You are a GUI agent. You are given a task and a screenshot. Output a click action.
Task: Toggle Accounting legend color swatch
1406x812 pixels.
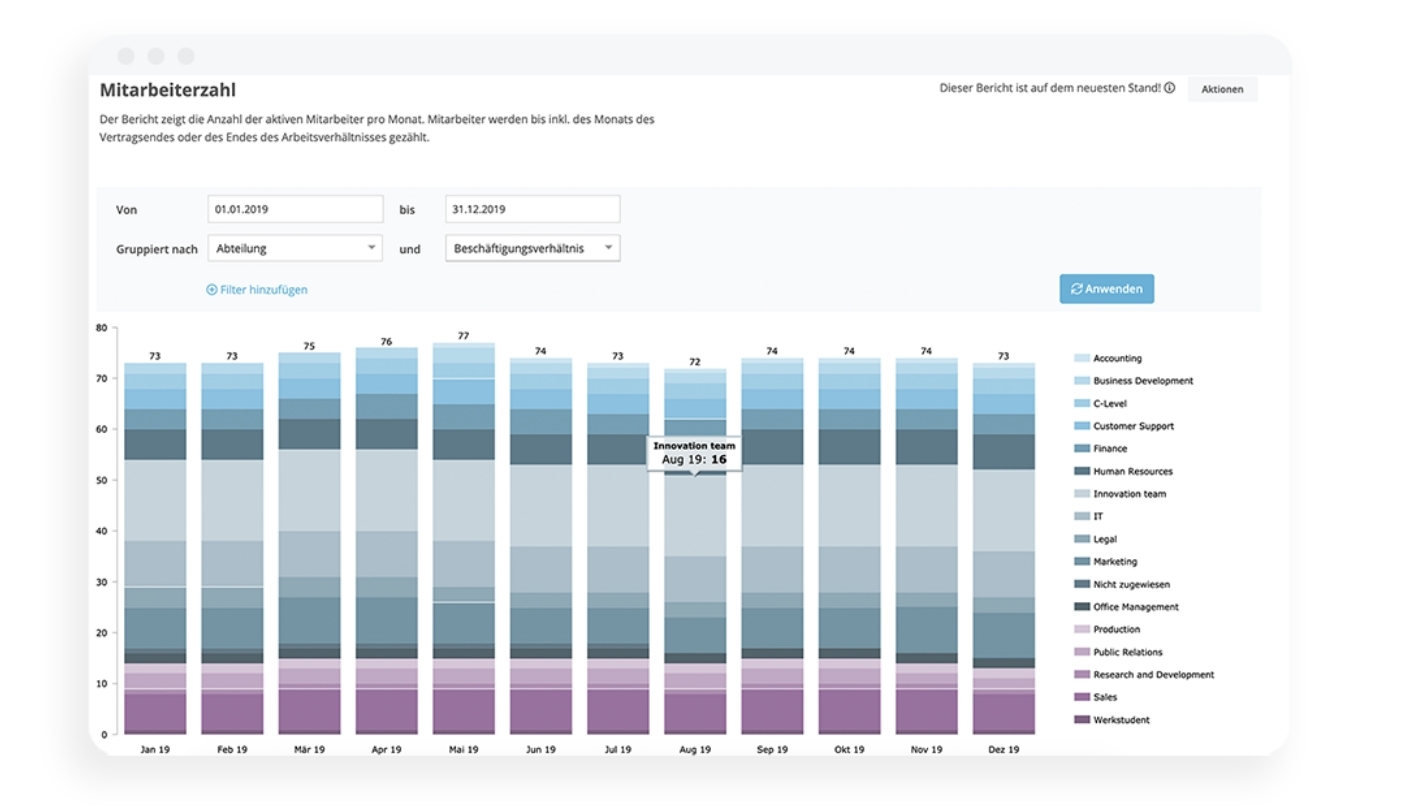[x=1081, y=358]
